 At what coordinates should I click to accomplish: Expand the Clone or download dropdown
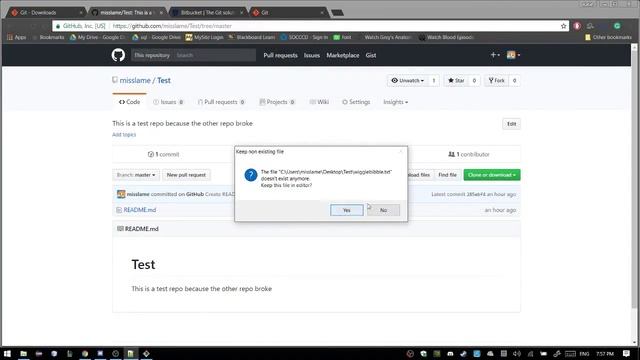tap(492, 175)
